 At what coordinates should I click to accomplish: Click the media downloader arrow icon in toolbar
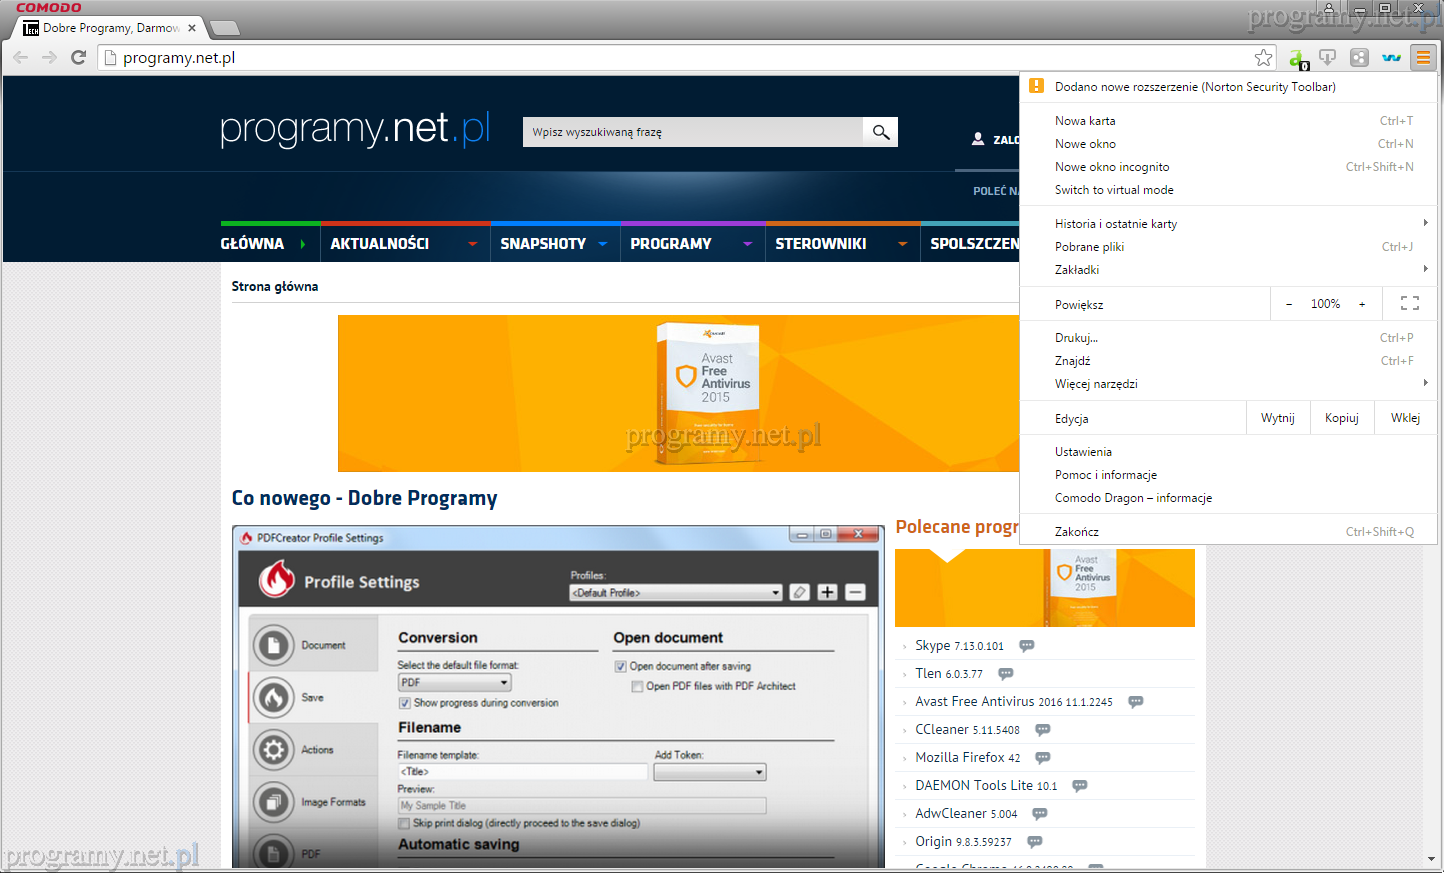(1328, 58)
